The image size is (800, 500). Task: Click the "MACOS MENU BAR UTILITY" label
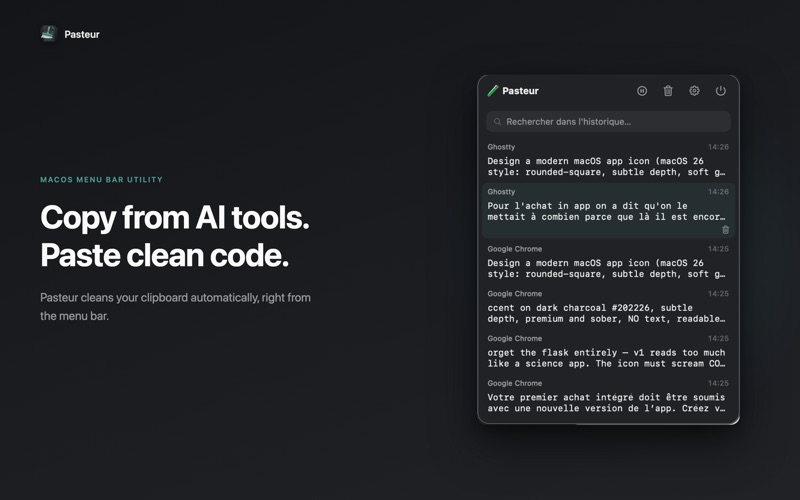pyautogui.click(x=102, y=180)
